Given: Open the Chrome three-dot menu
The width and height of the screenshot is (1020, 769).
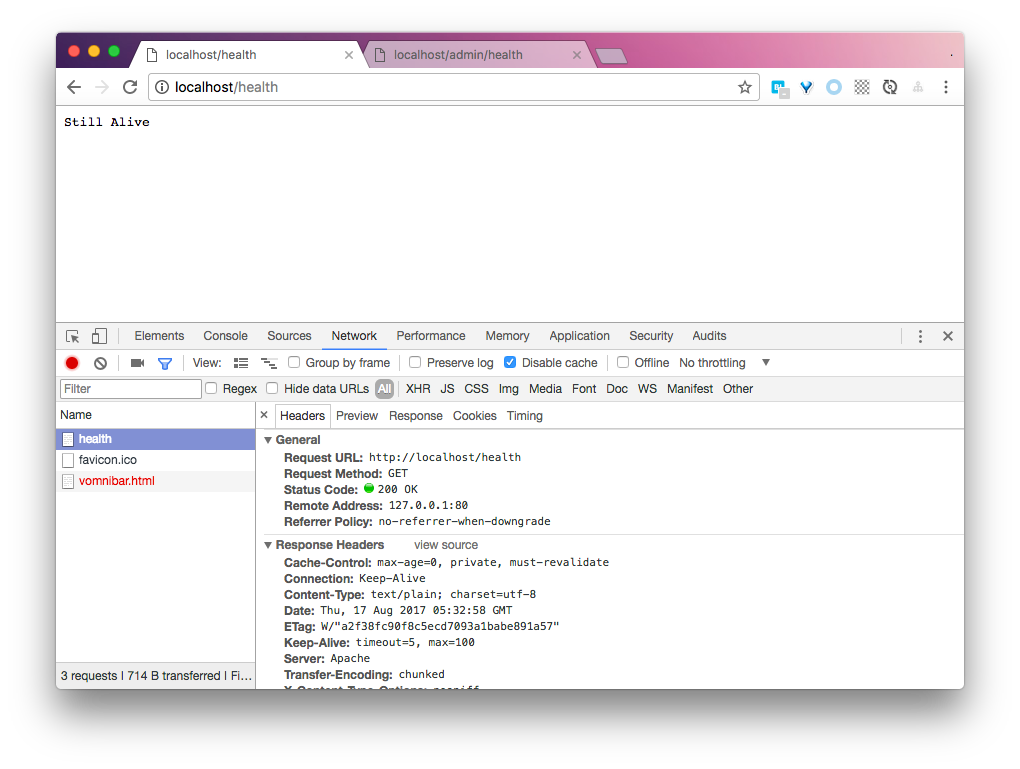Looking at the screenshot, I should [946, 87].
